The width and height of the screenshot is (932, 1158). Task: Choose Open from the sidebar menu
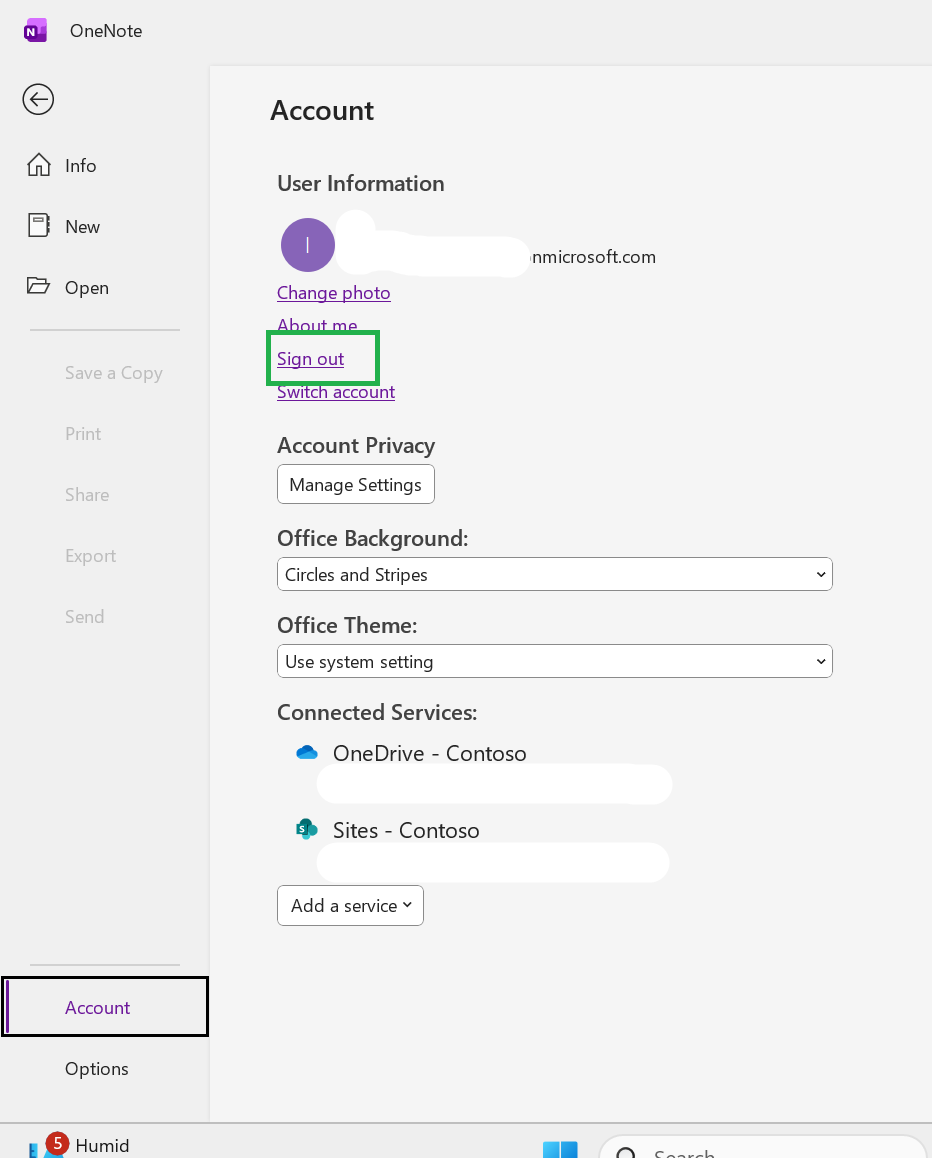tap(86, 287)
